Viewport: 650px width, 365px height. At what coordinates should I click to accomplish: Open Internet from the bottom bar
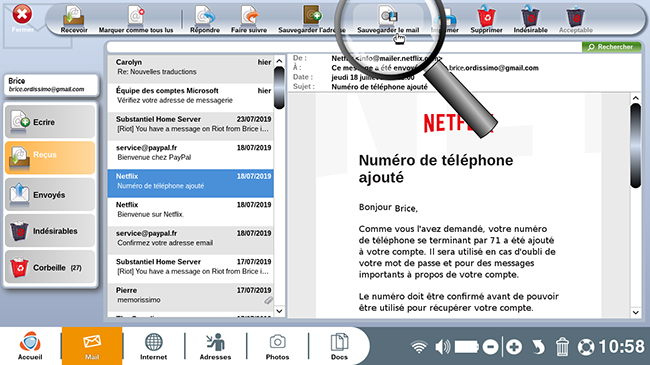click(153, 346)
